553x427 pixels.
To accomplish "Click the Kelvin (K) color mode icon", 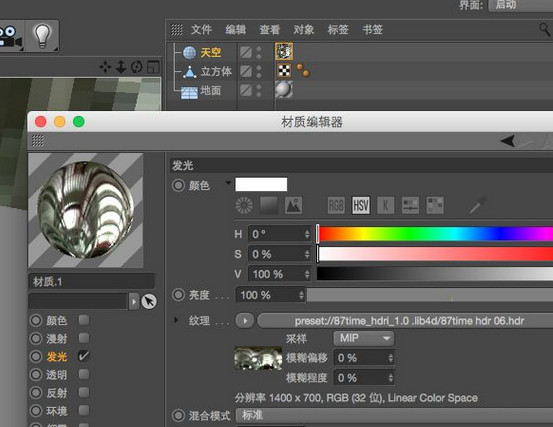I will 385,205.
